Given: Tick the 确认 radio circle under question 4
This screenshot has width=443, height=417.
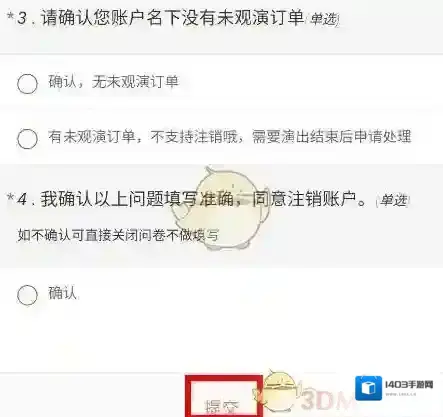Looking at the screenshot, I should tap(27, 295).
